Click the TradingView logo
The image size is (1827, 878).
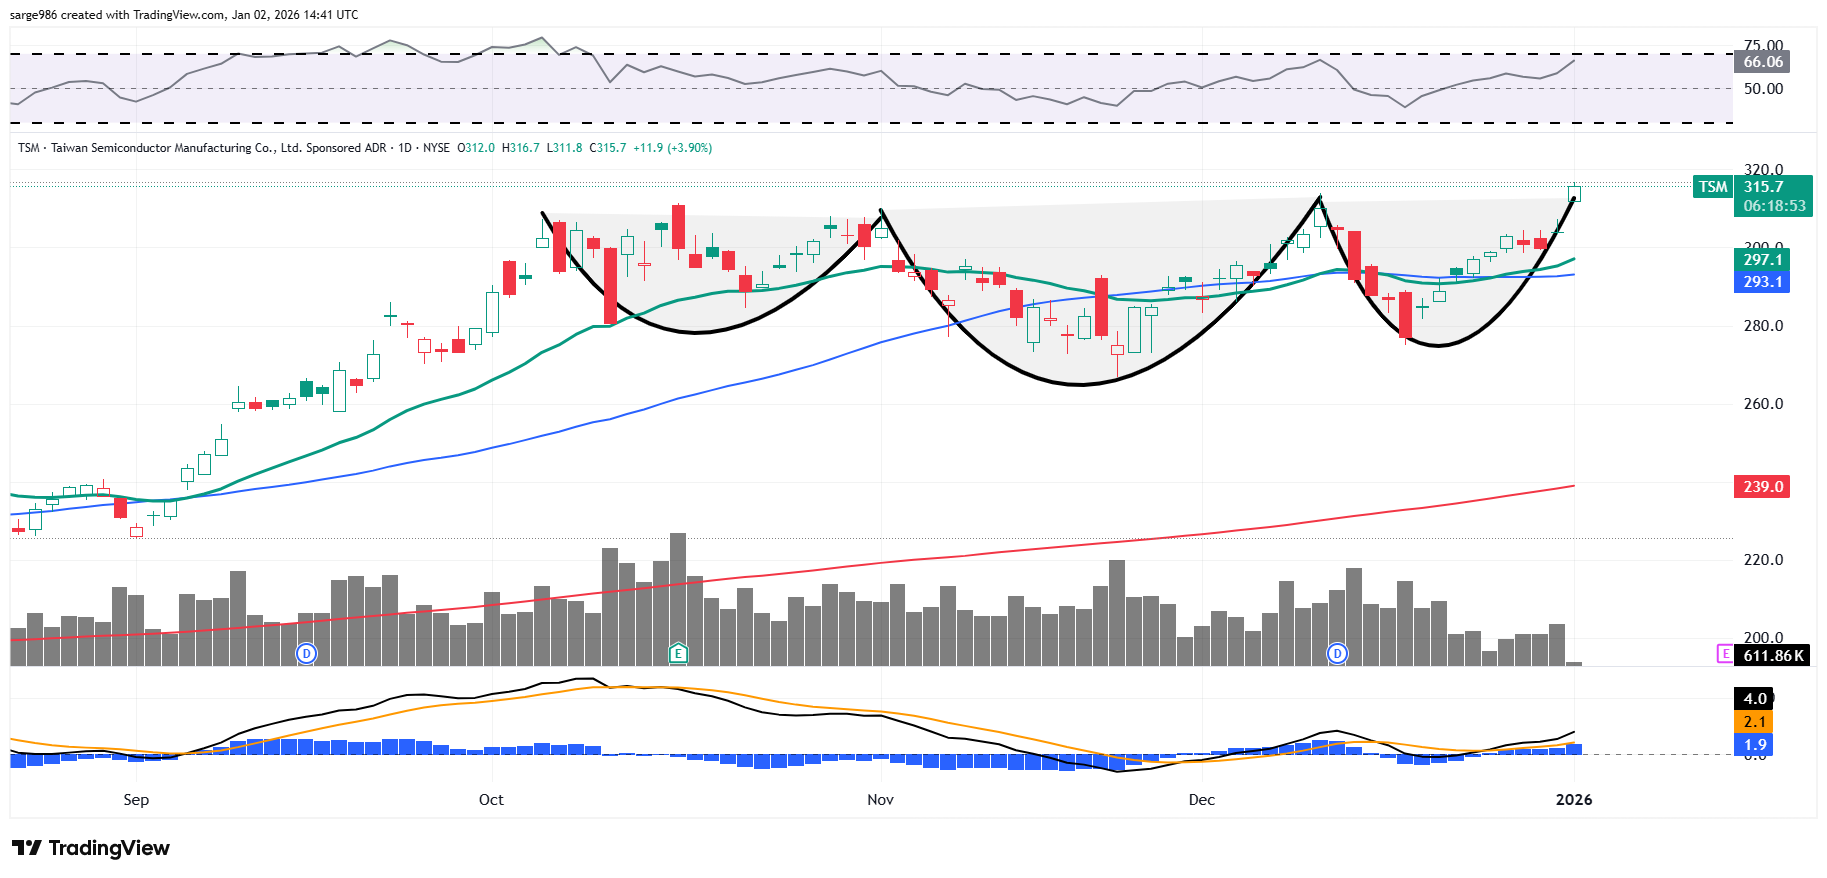click(x=91, y=848)
